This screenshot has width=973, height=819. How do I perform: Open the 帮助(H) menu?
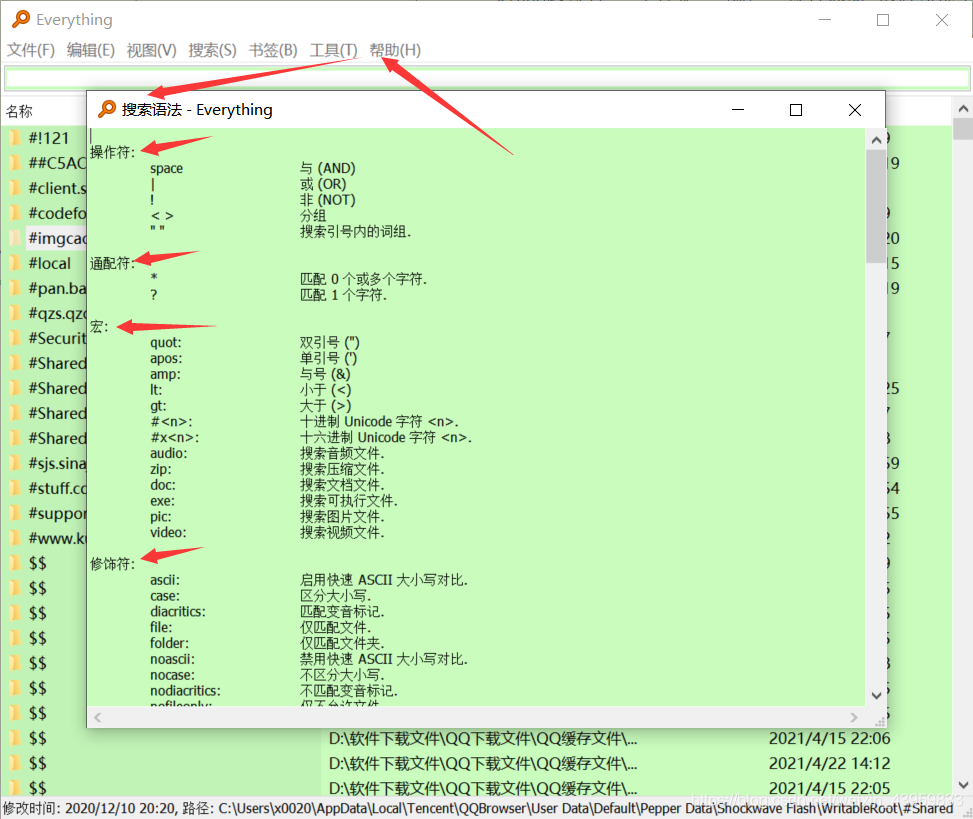coord(395,50)
